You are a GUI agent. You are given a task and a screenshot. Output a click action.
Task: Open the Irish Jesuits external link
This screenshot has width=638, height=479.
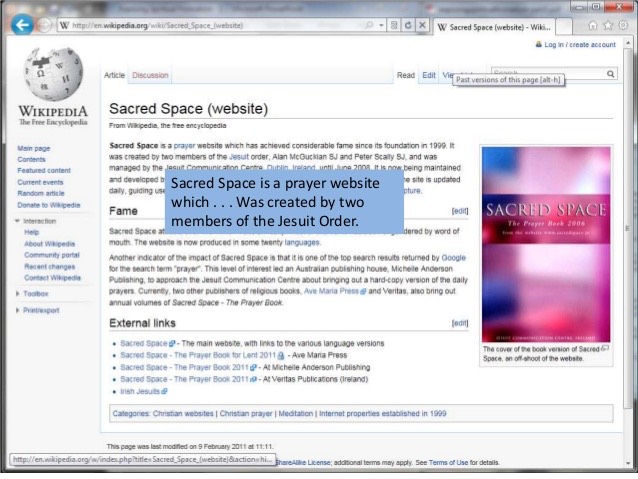[x=143, y=392]
